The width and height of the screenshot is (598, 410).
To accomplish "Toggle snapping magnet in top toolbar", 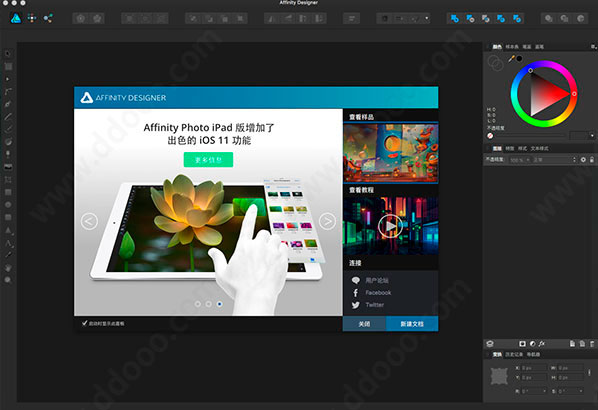I will pos(415,18).
